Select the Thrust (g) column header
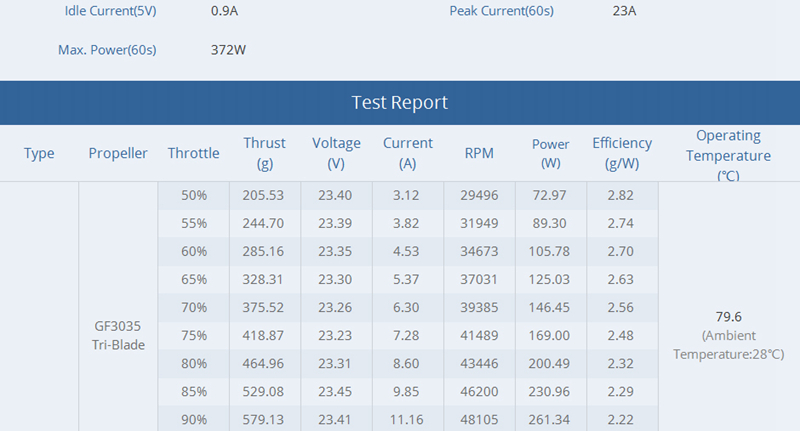Screen dimensions: 800x431 click(x=264, y=153)
